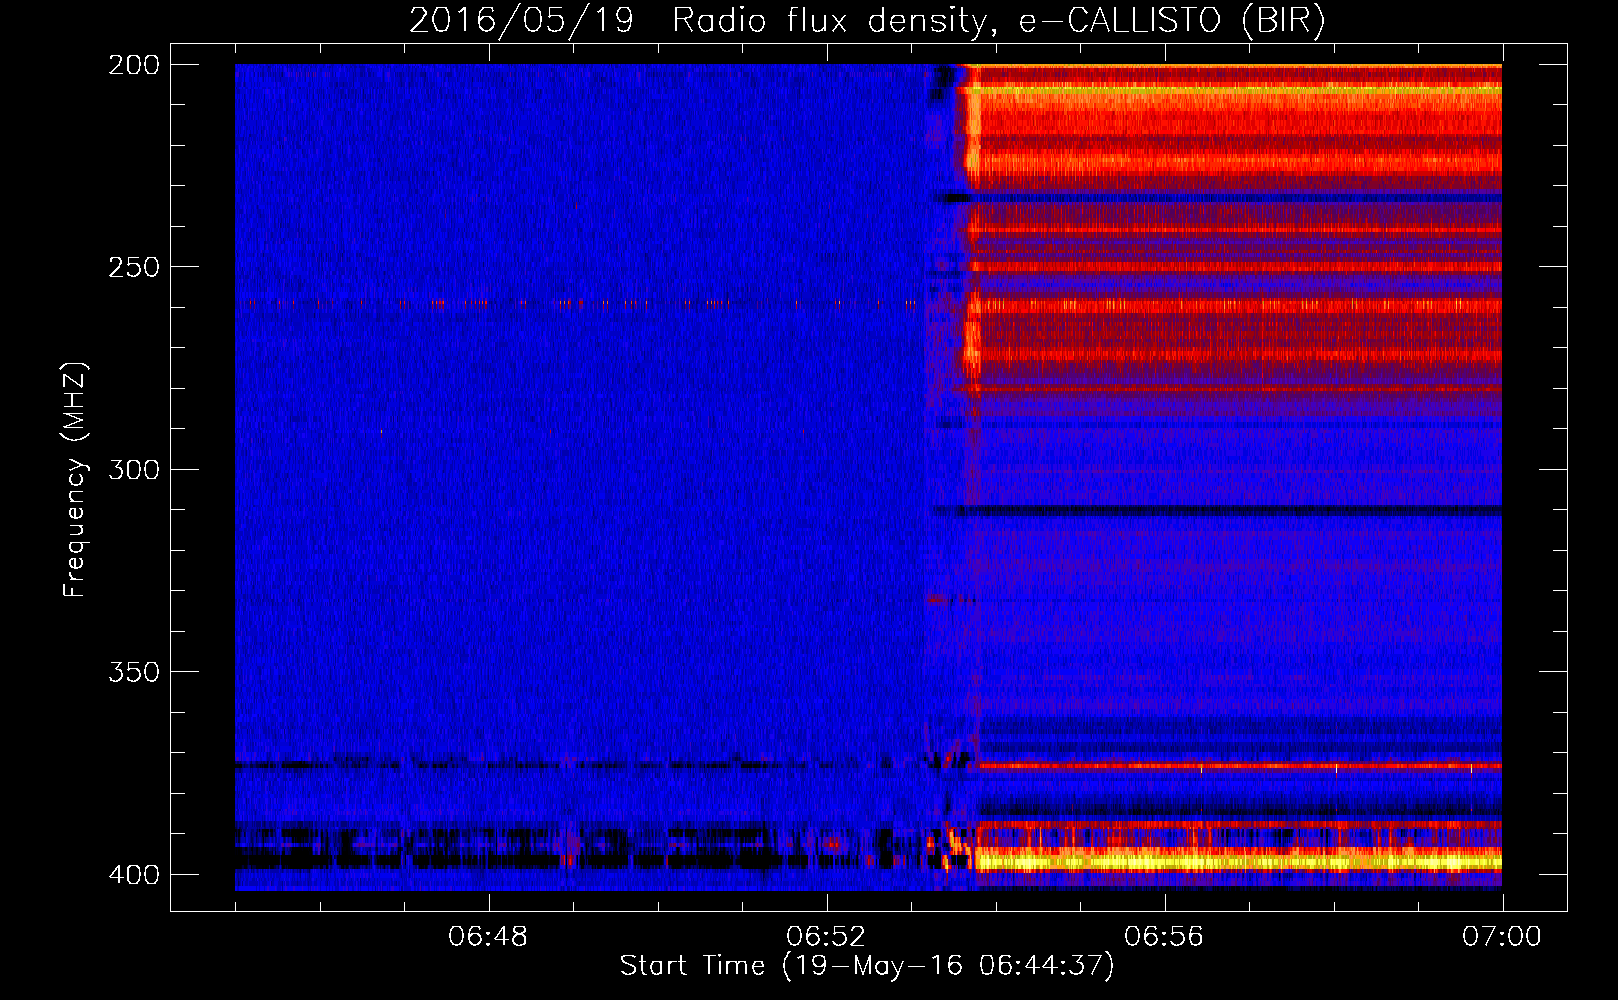Click the plot title "2016/05/19 Radio flux density, e-CALLISTO (BIR)"
The width and height of the screenshot is (1618, 1000).
(867, 20)
